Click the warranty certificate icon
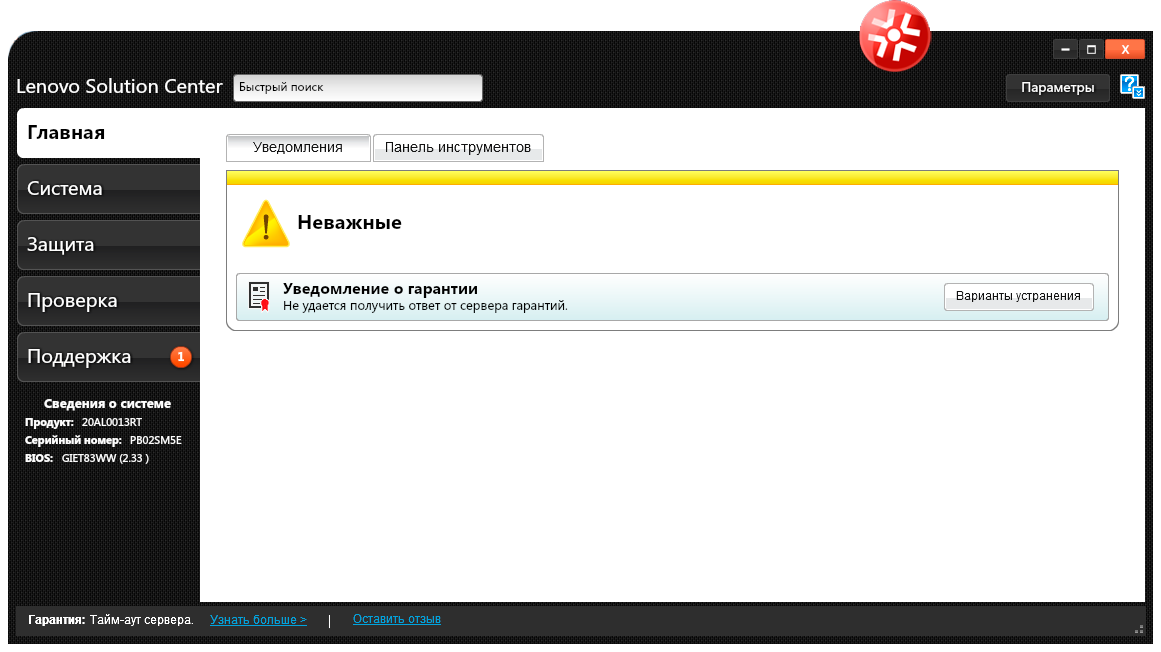 [259, 296]
